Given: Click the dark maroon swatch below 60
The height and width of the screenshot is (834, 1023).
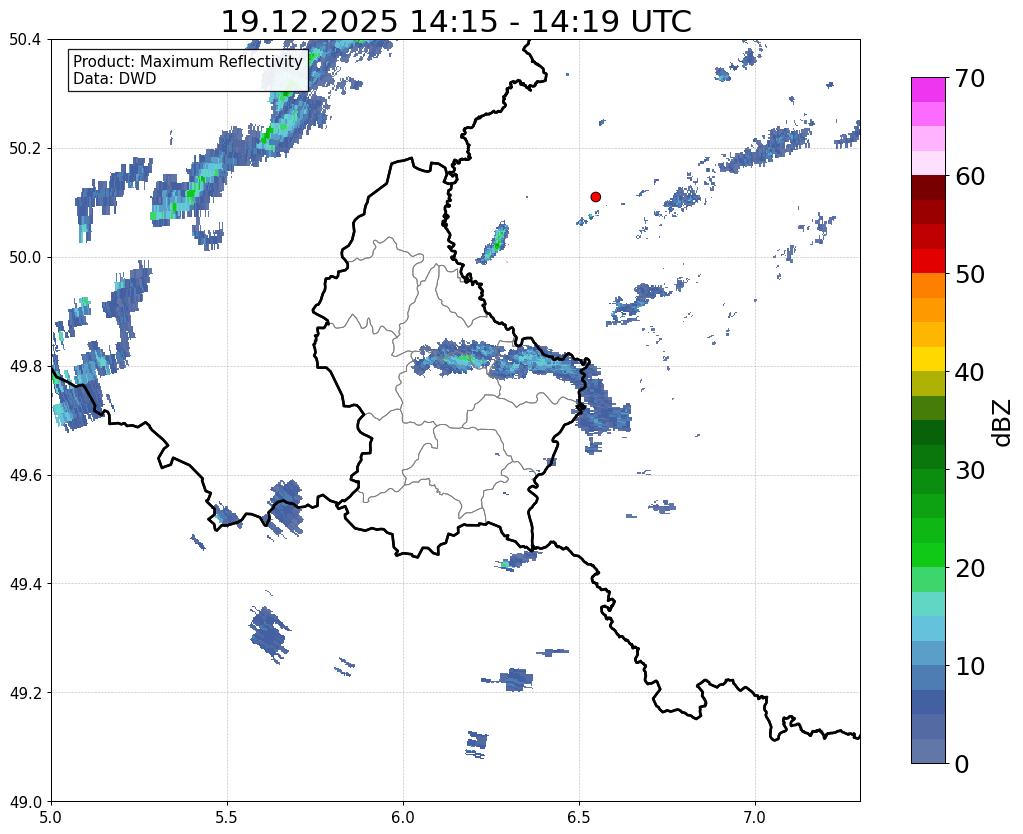Looking at the screenshot, I should [928, 188].
